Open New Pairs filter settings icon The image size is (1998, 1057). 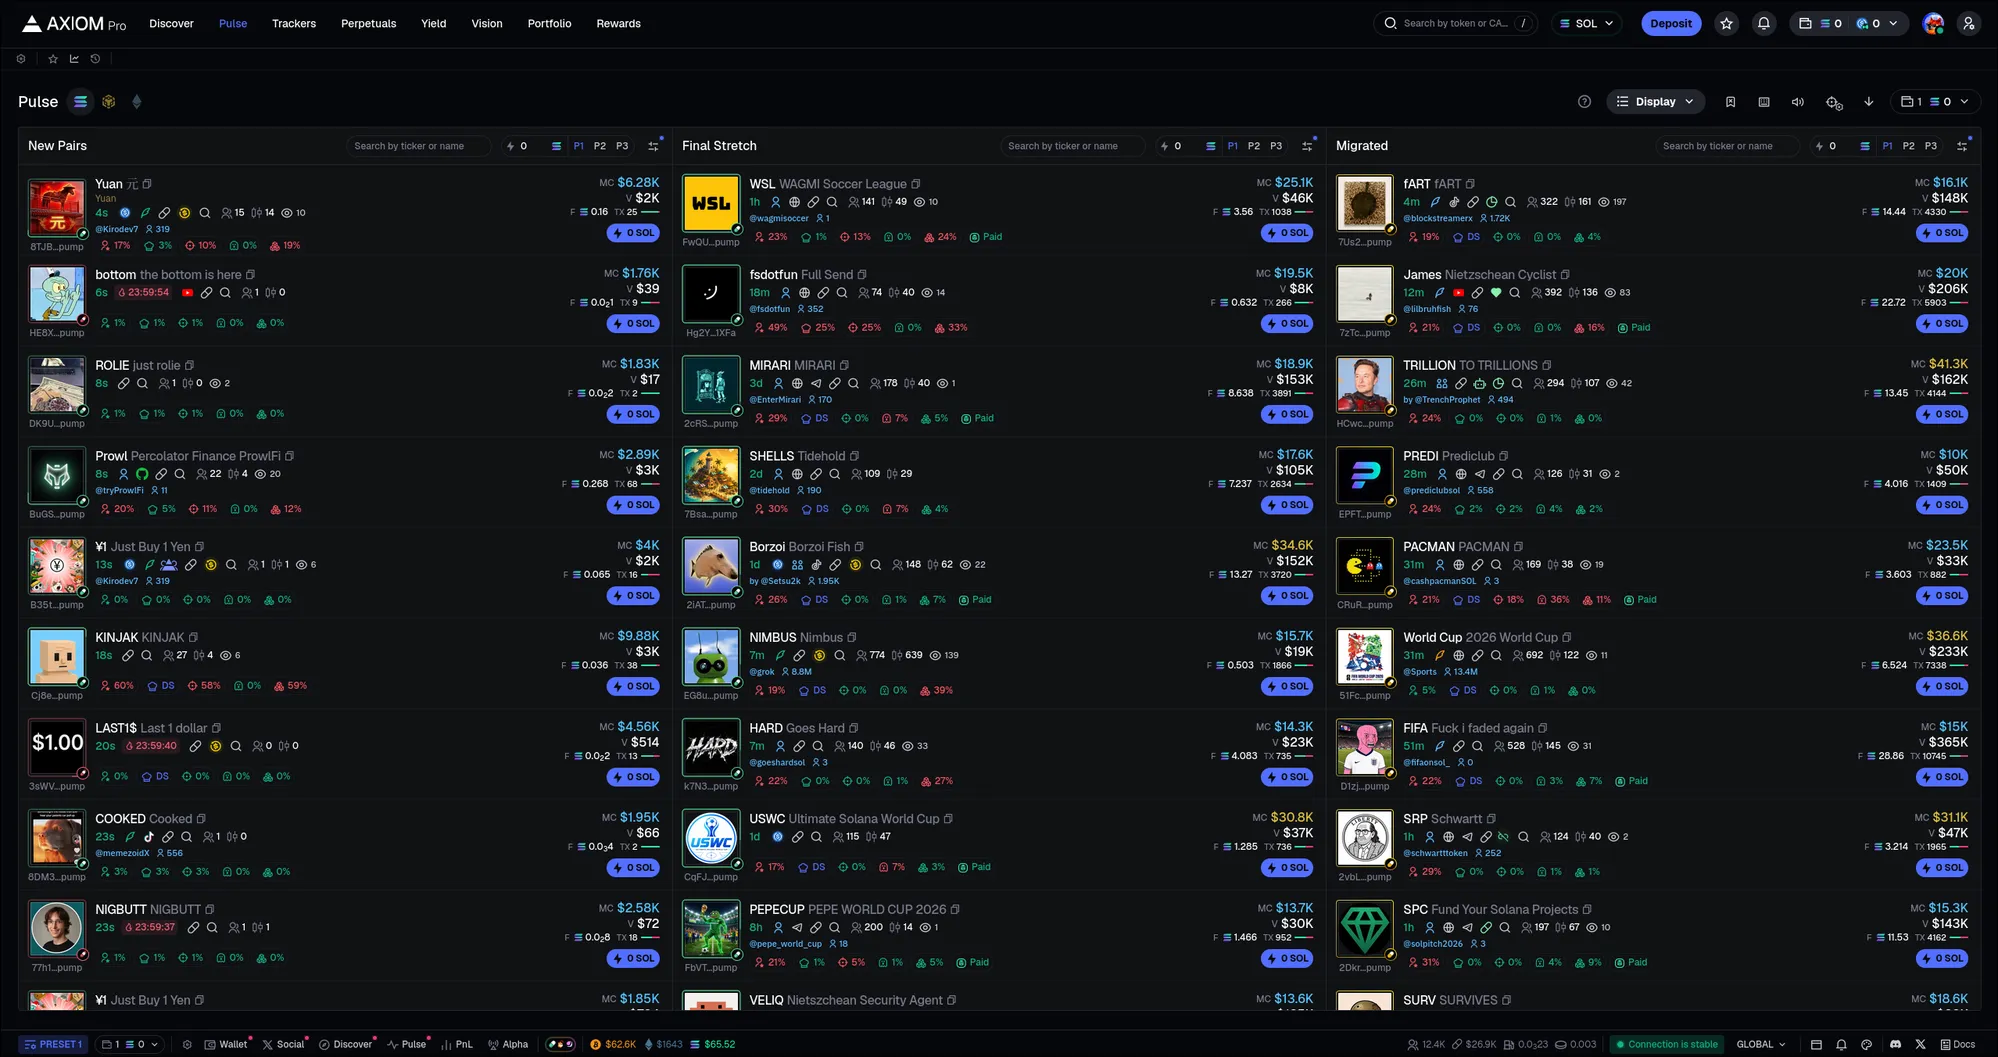[653, 146]
